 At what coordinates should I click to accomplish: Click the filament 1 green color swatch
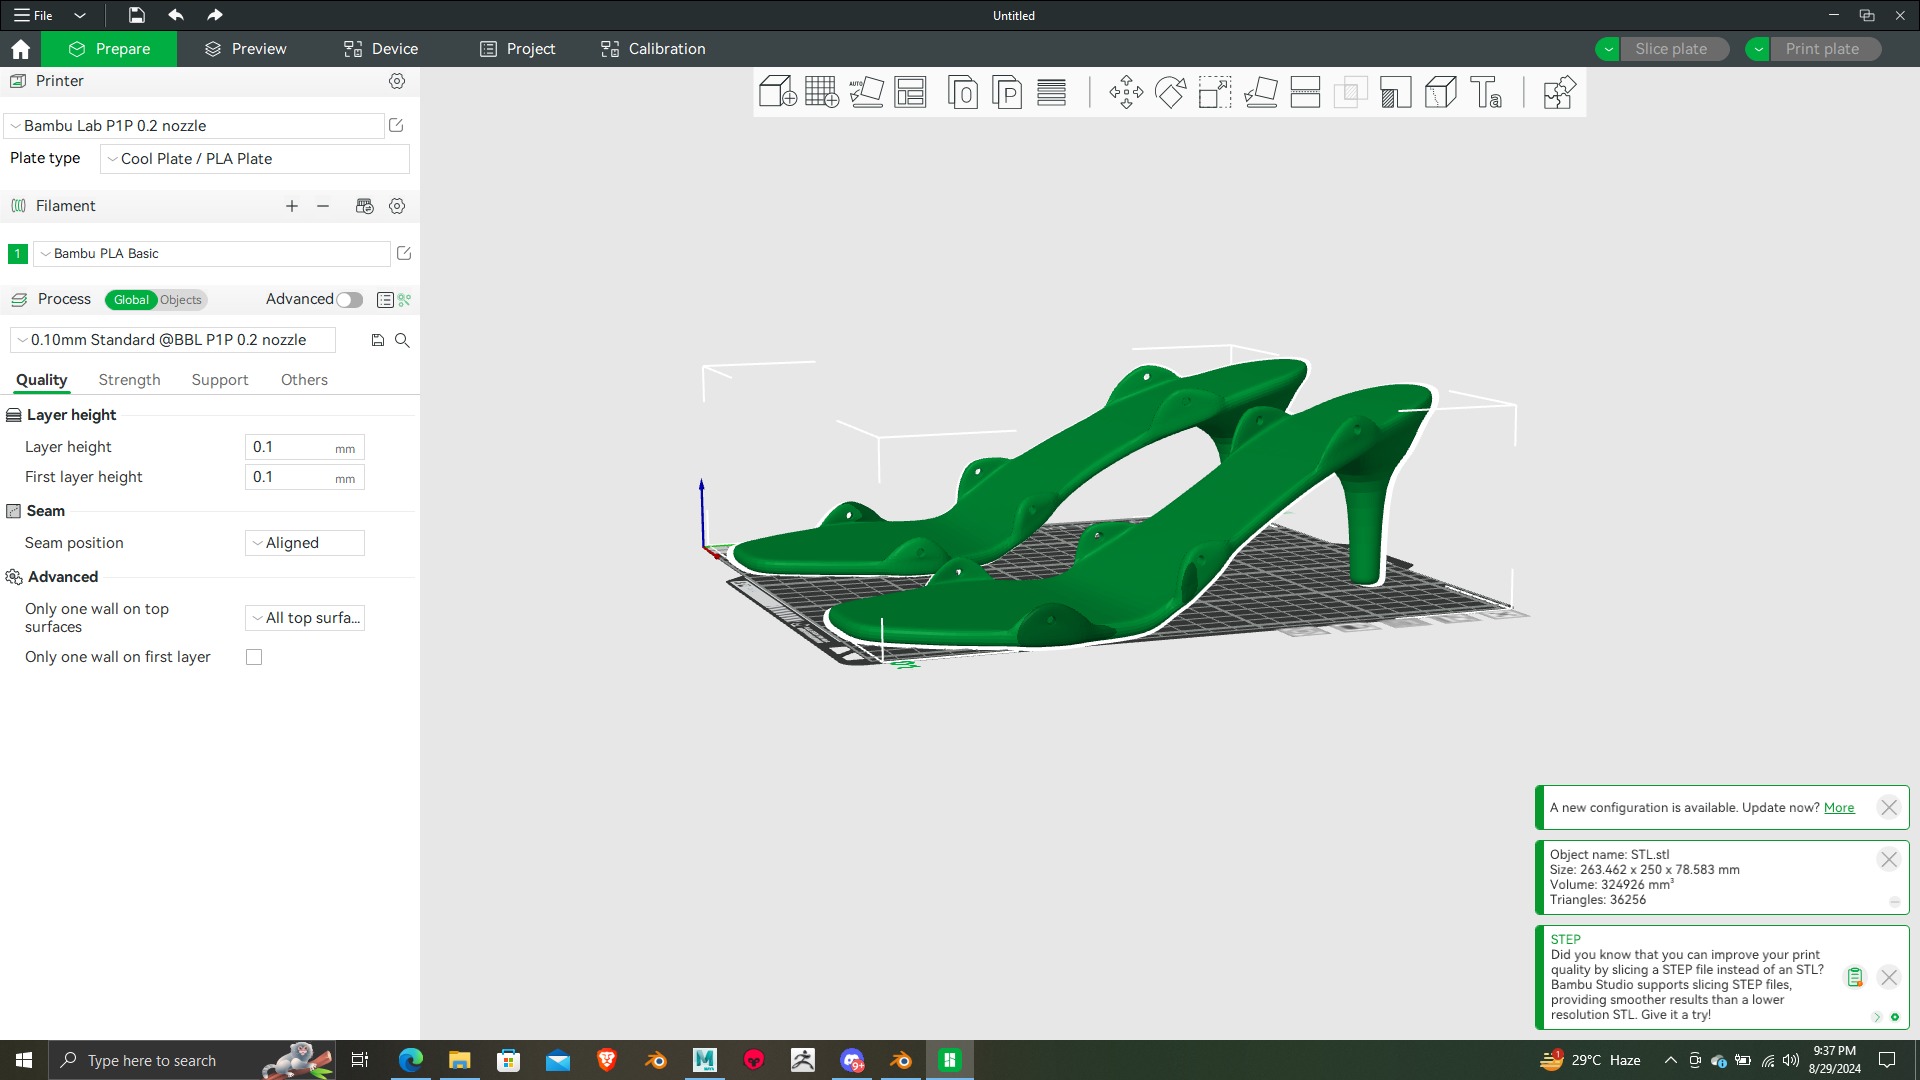17,254
